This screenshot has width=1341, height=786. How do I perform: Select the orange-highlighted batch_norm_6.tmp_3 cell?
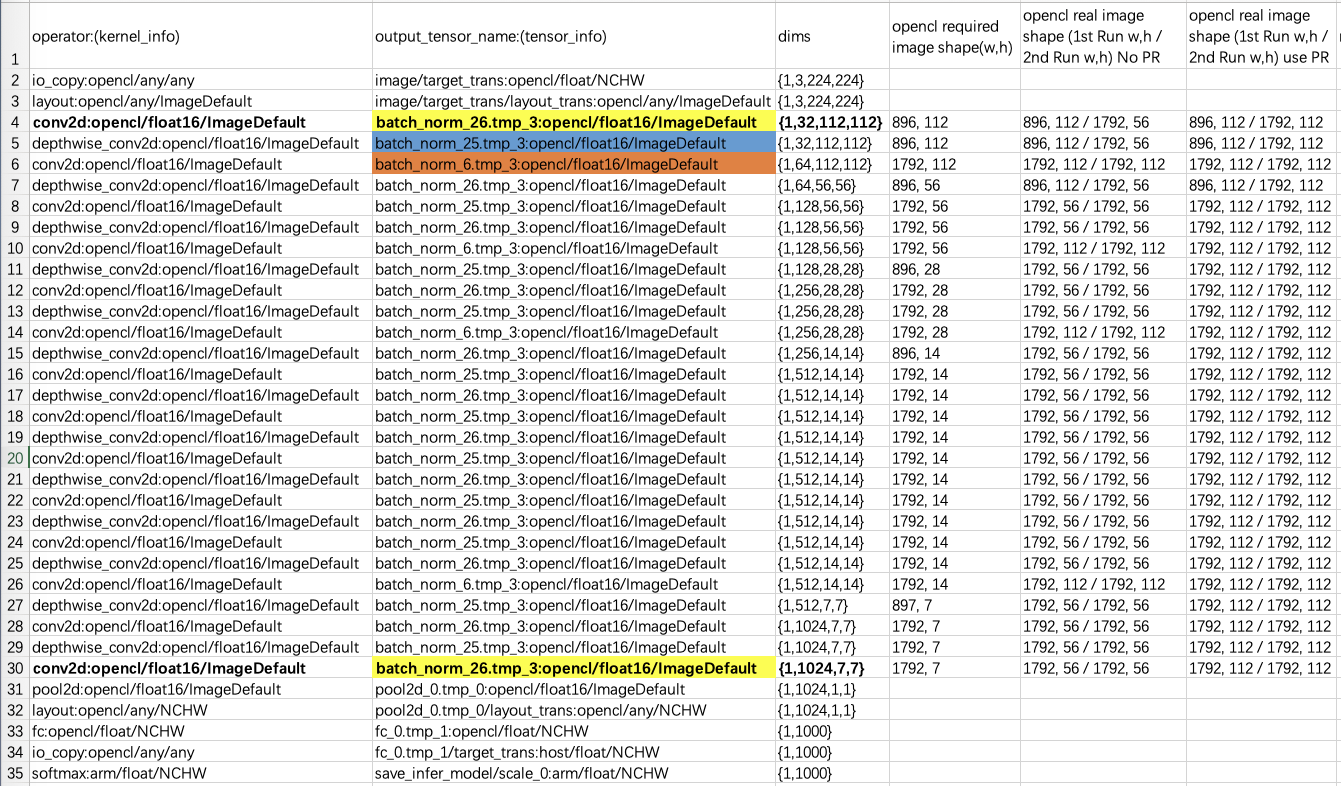[573, 164]
